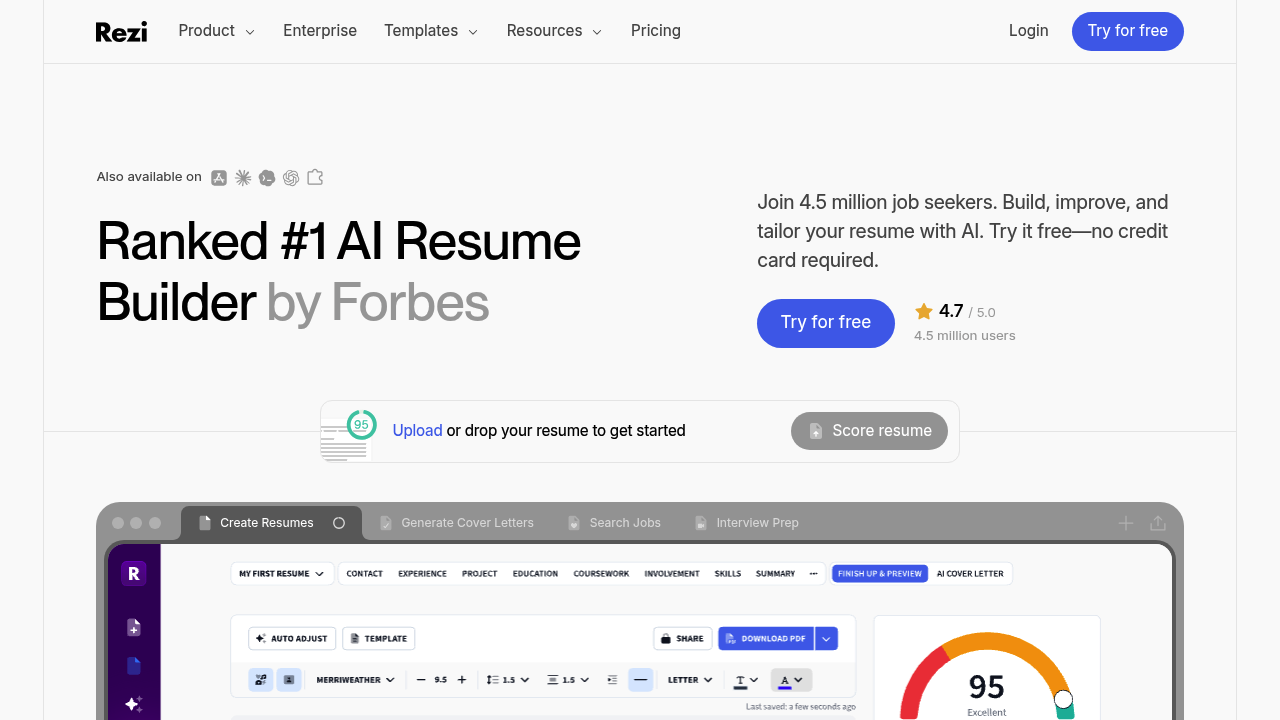Click the indent icon in formatting toolbar
This screenshot has width=1280, height=720.
[x=612, y=680]
